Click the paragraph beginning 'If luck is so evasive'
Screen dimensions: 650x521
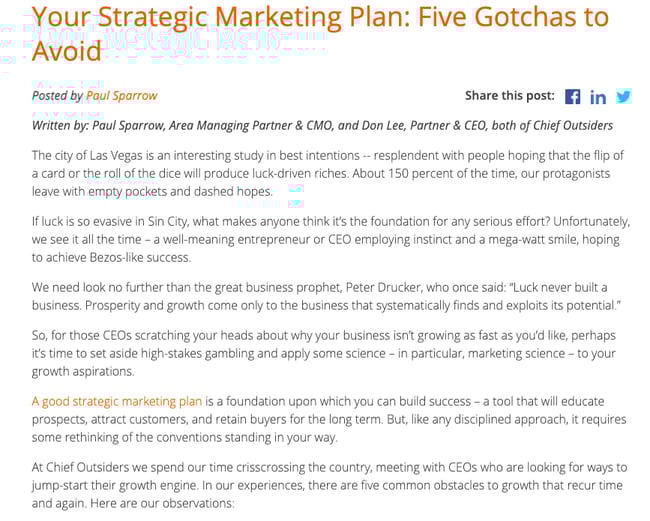330,239
